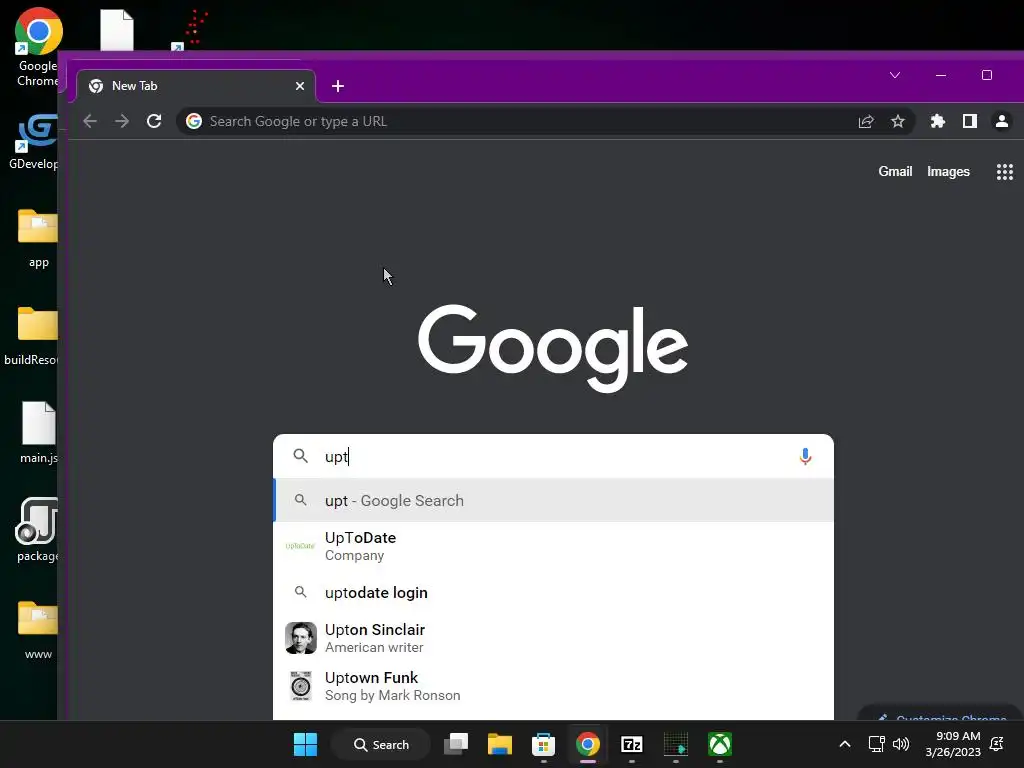Viewport: 1024px width, 768px height.
Task: Reload the page with the refresh icon
Action: [x=154, y=121]
